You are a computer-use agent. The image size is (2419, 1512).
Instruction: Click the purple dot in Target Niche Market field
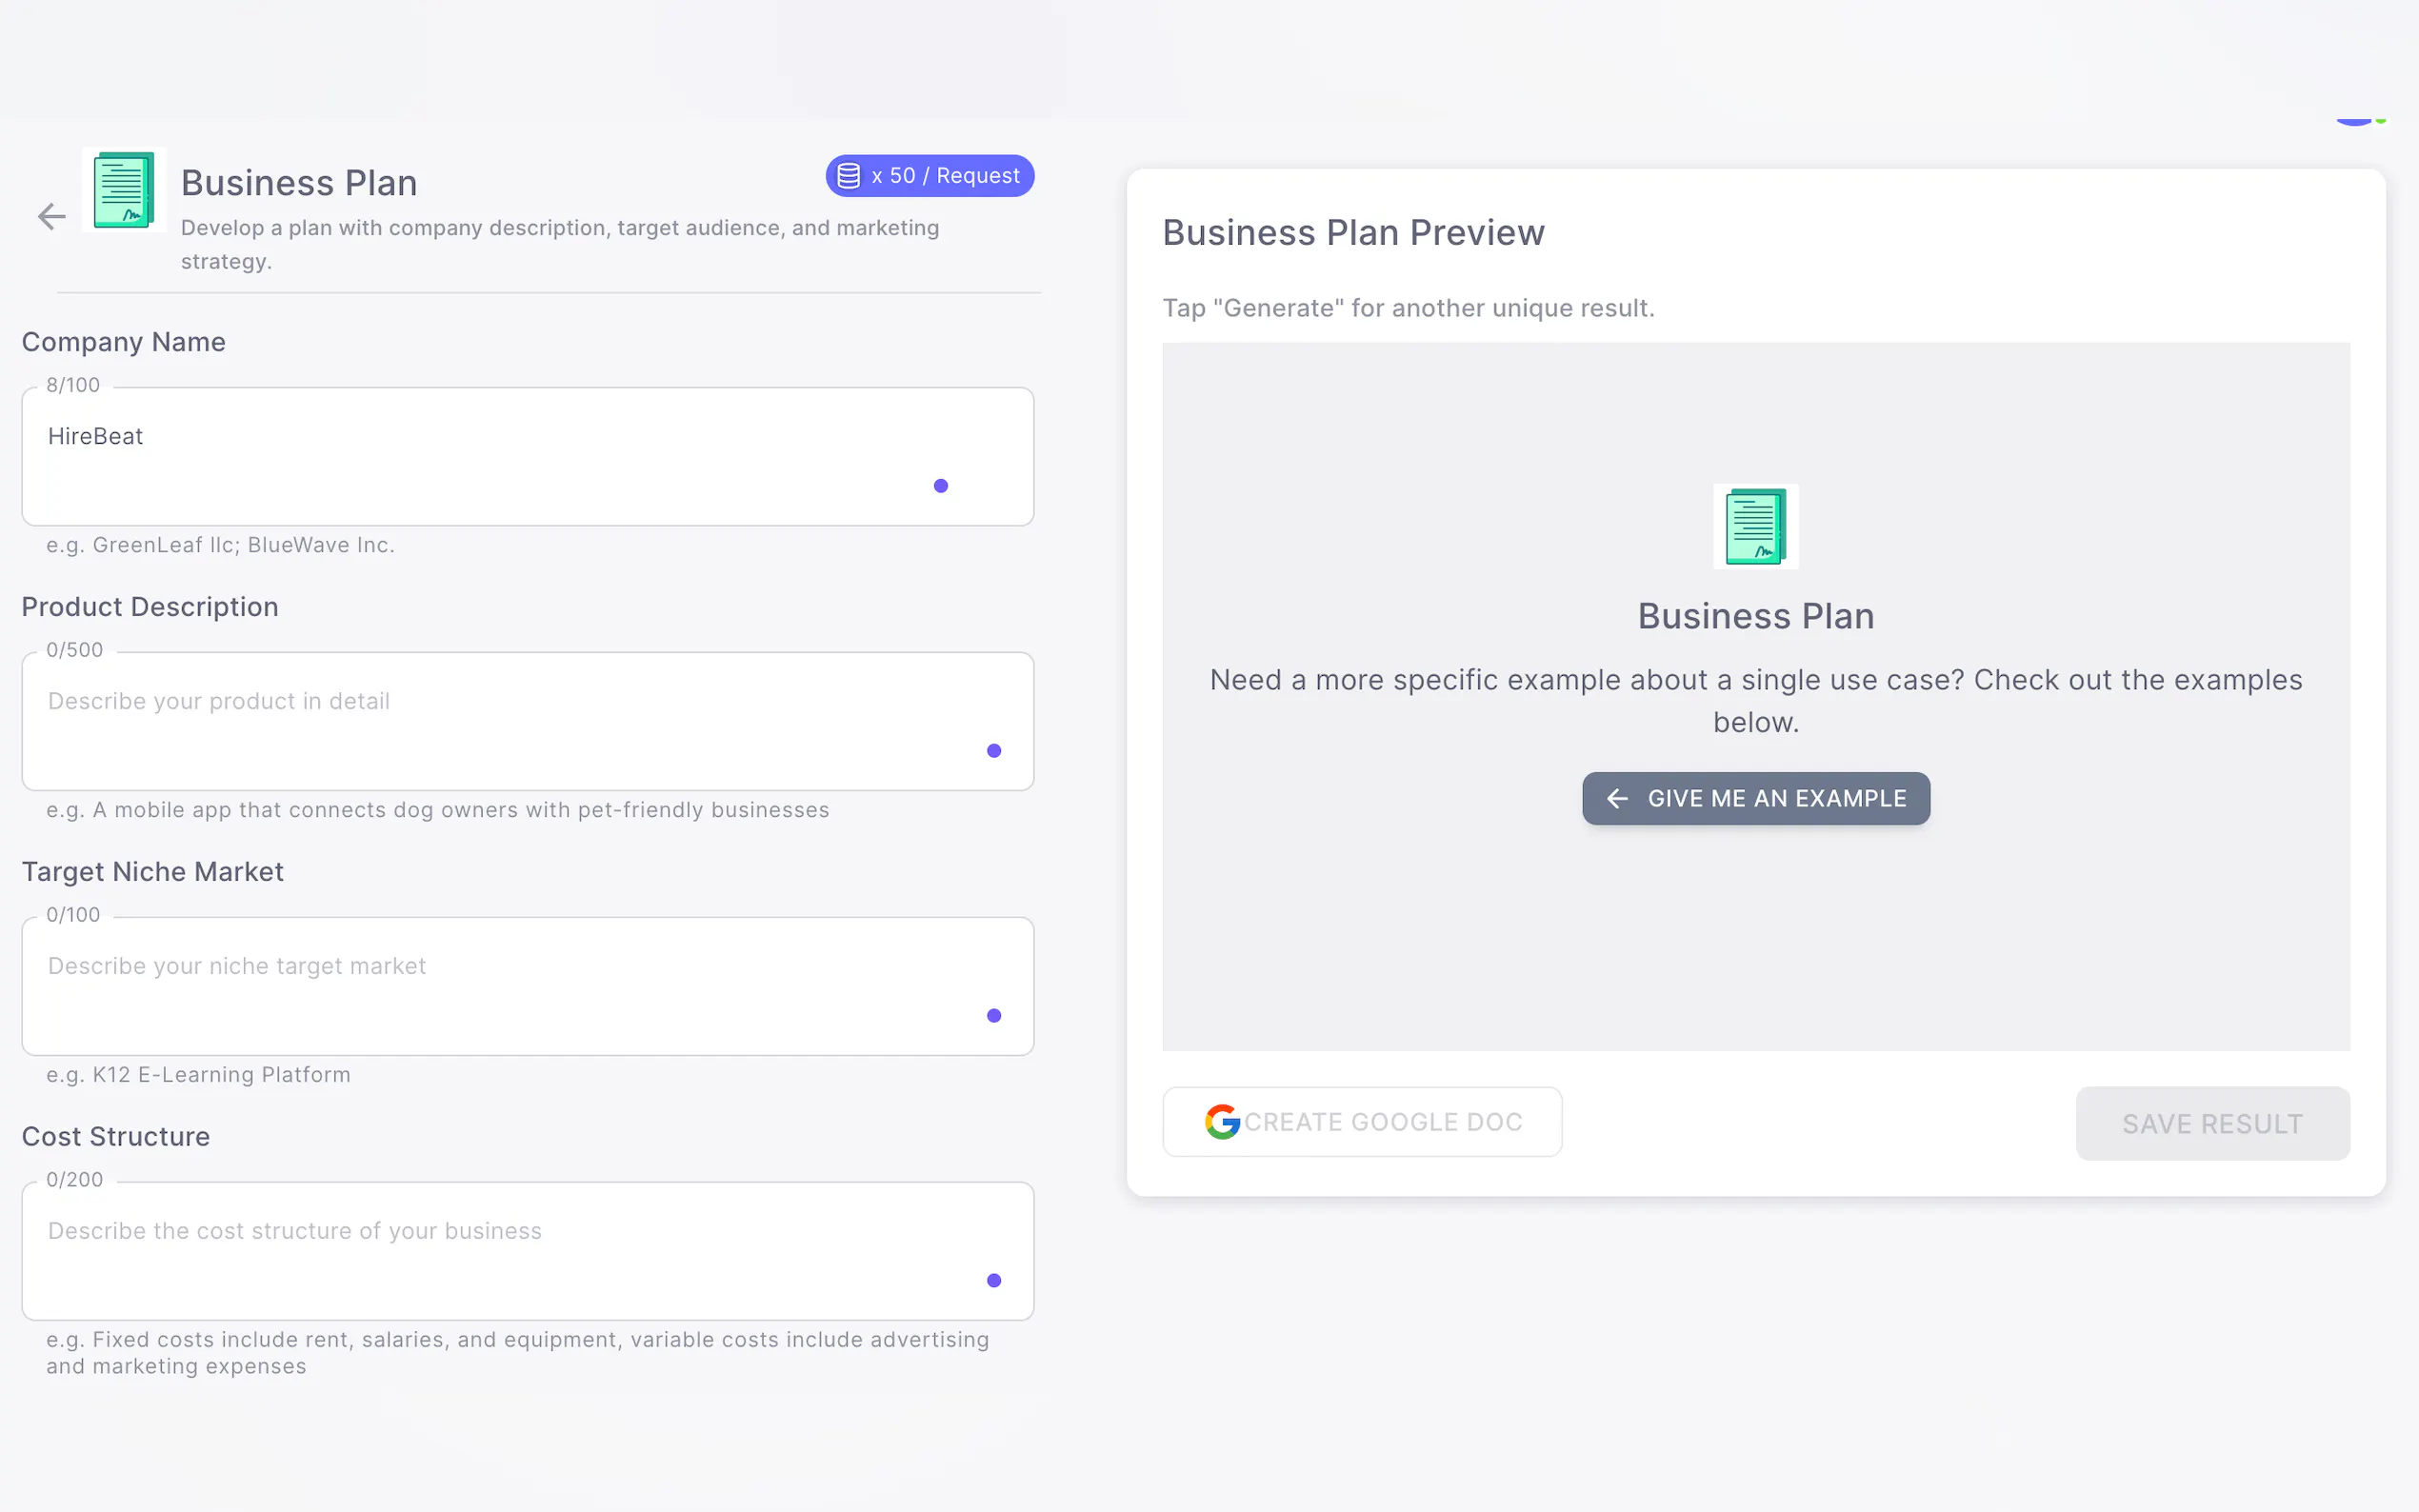[x=993, y=1016]
